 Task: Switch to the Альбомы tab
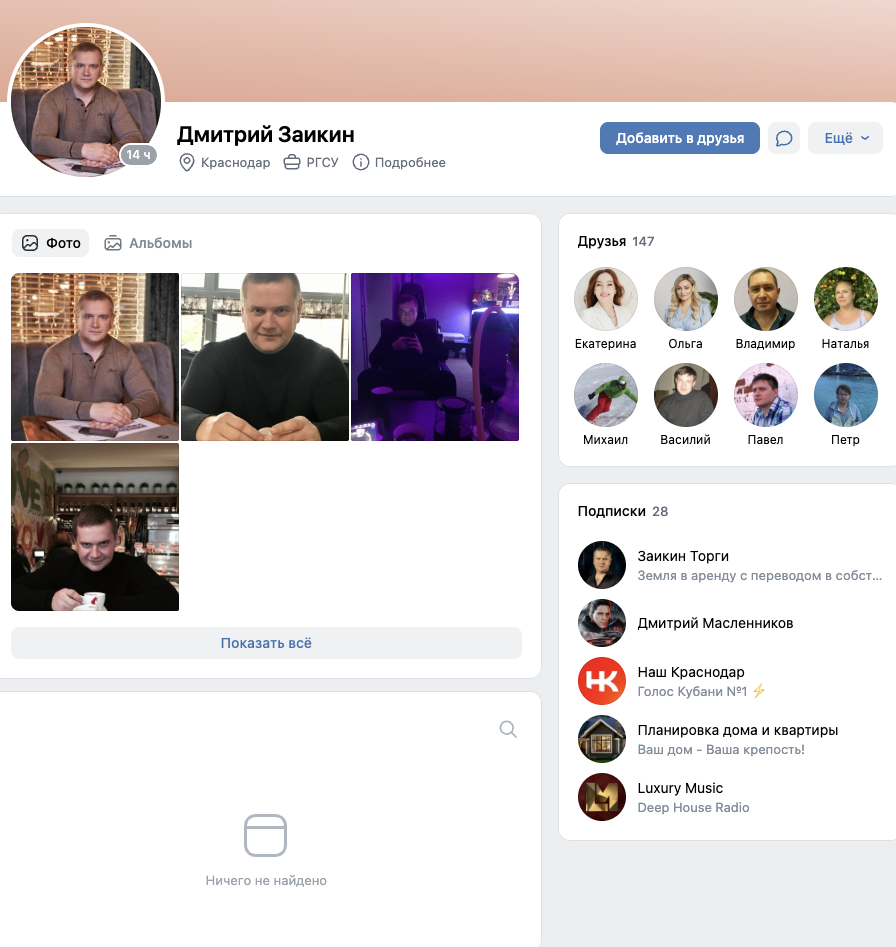148,243
